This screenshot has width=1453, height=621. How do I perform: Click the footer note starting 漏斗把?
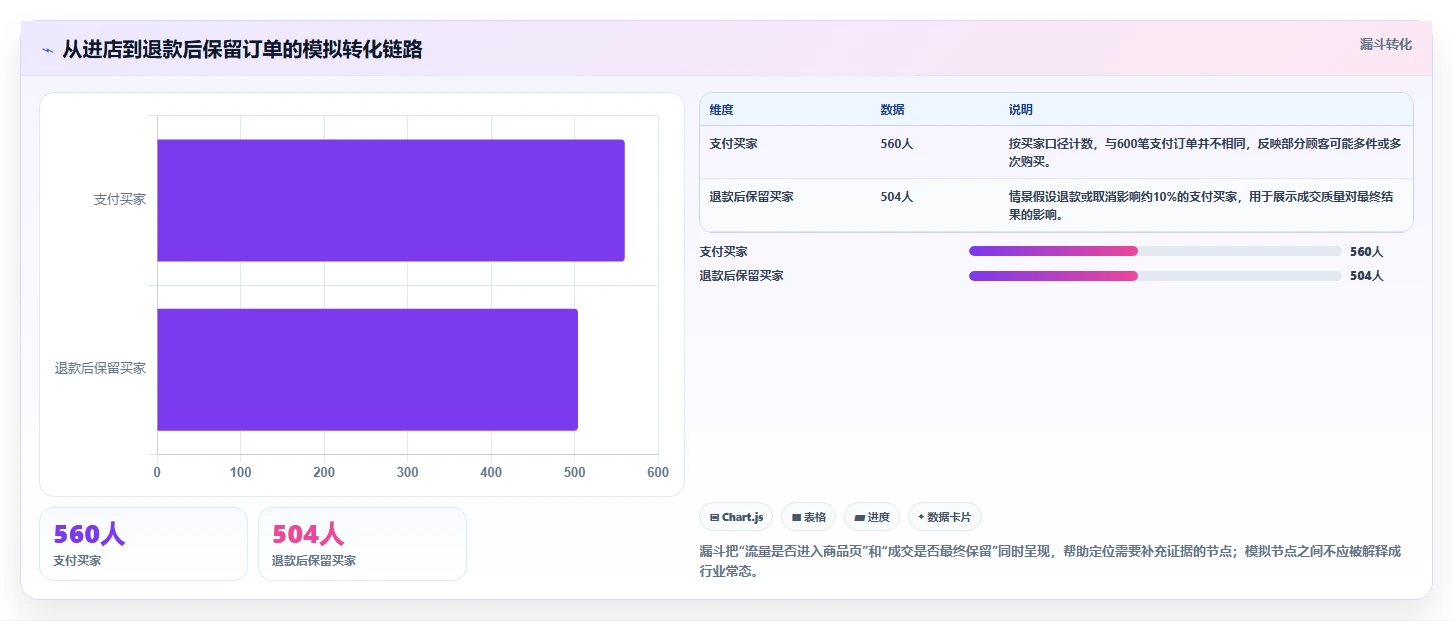coord(1050,562)
